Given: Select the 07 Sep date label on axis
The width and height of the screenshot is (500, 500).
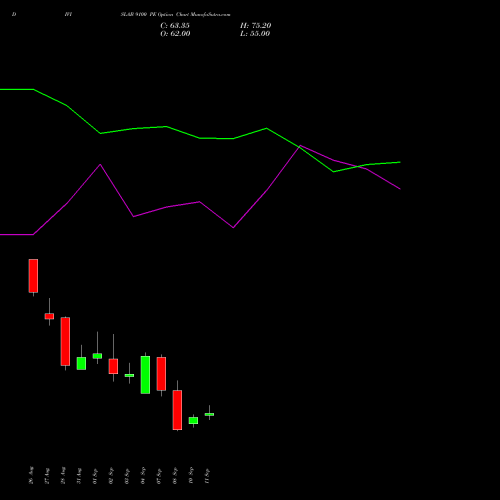Looking at the screenshot, I should click(159, 476).
